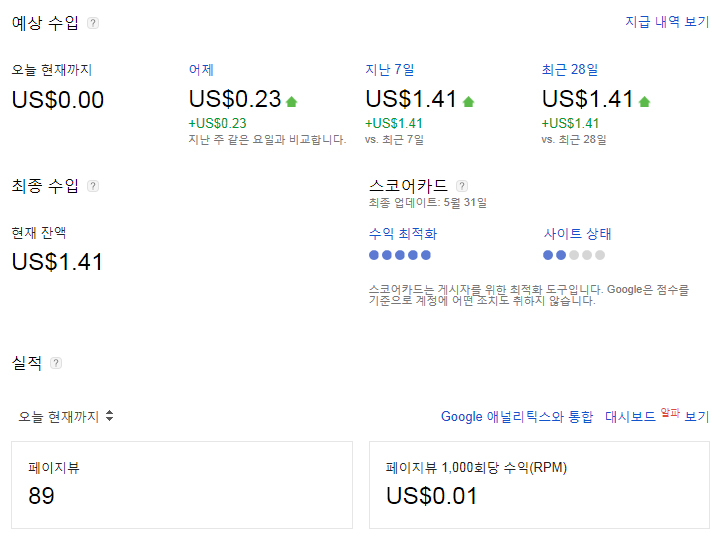Click the 사이트 상태 score dots

click(574, 255)
